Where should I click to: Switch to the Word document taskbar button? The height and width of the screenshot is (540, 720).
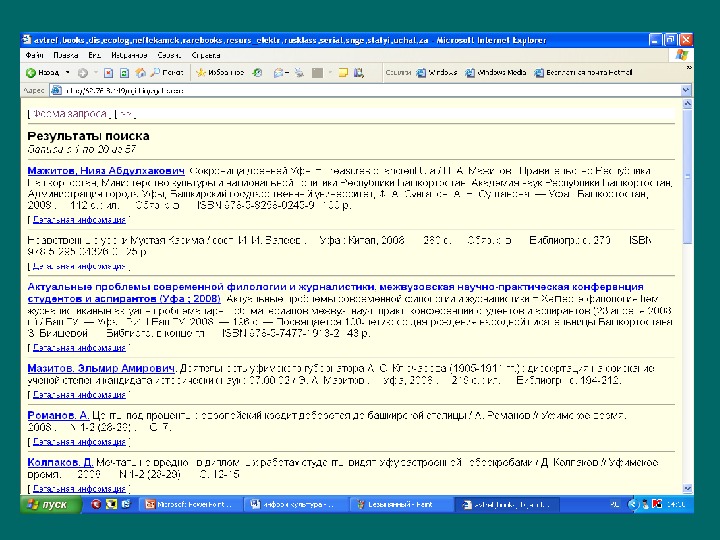[x=295, y=504]
